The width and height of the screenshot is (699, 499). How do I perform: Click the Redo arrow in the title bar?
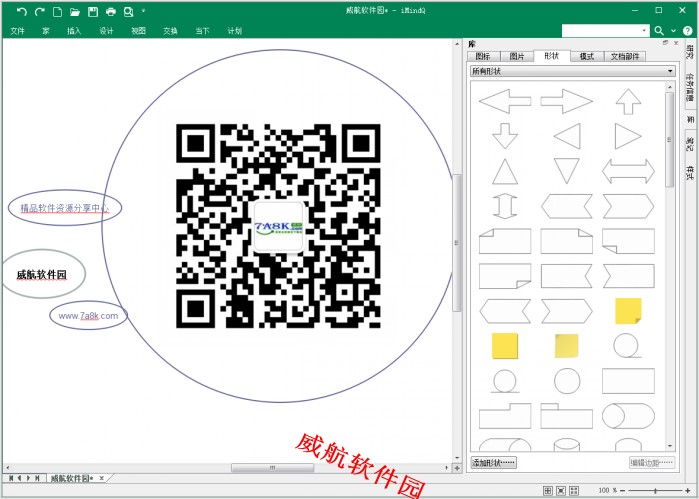coord(40,12)
